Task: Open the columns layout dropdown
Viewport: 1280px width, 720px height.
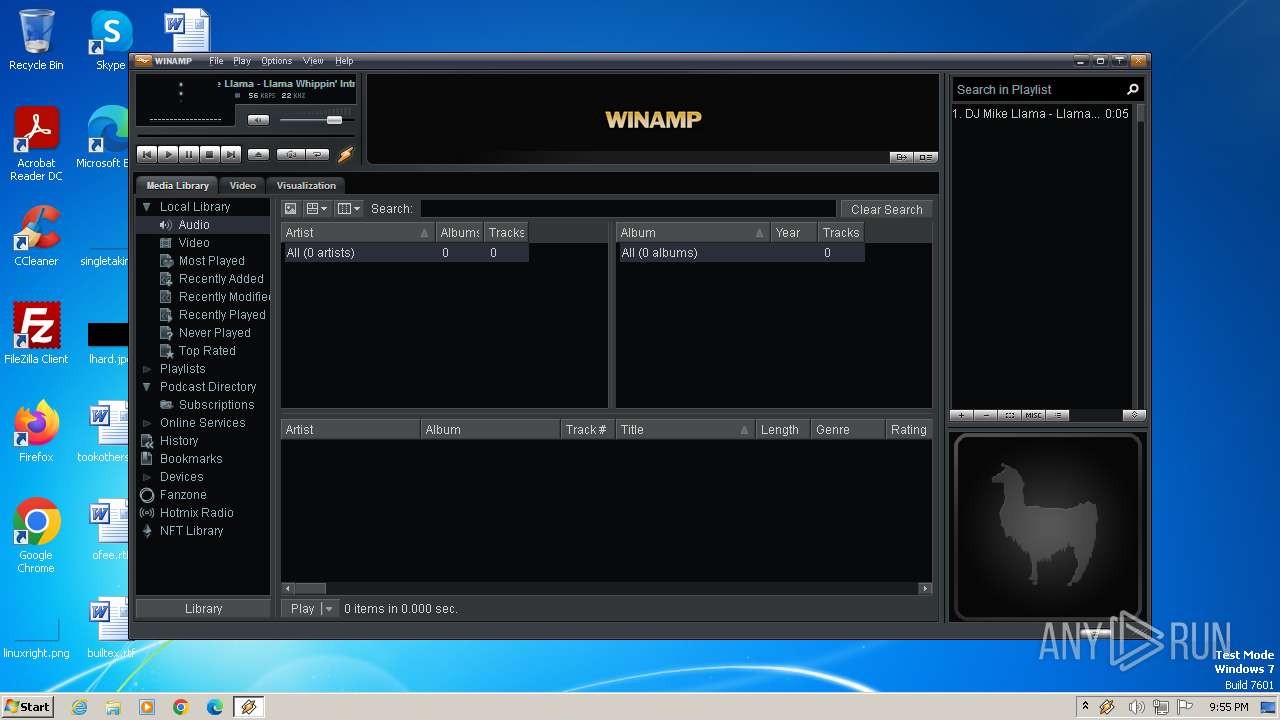Action: [348, 209]
